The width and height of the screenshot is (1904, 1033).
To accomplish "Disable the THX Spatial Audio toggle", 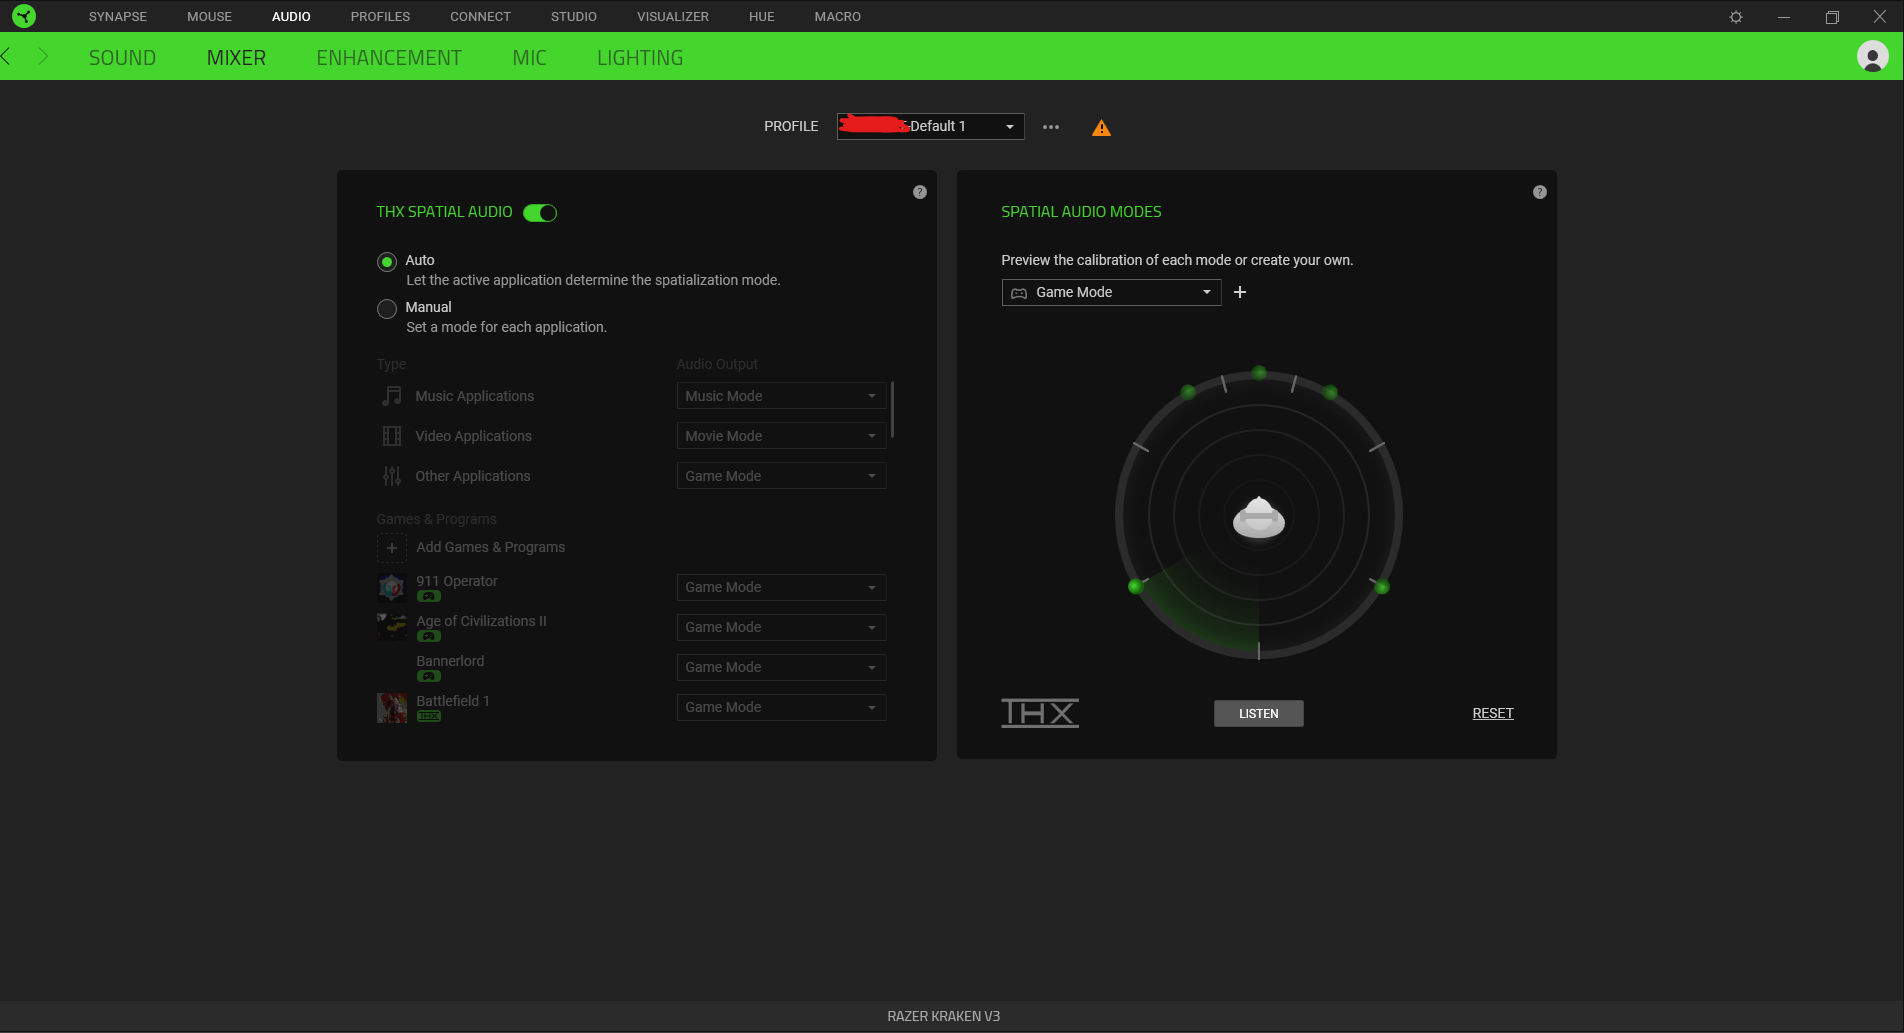I will click(540, 213).
